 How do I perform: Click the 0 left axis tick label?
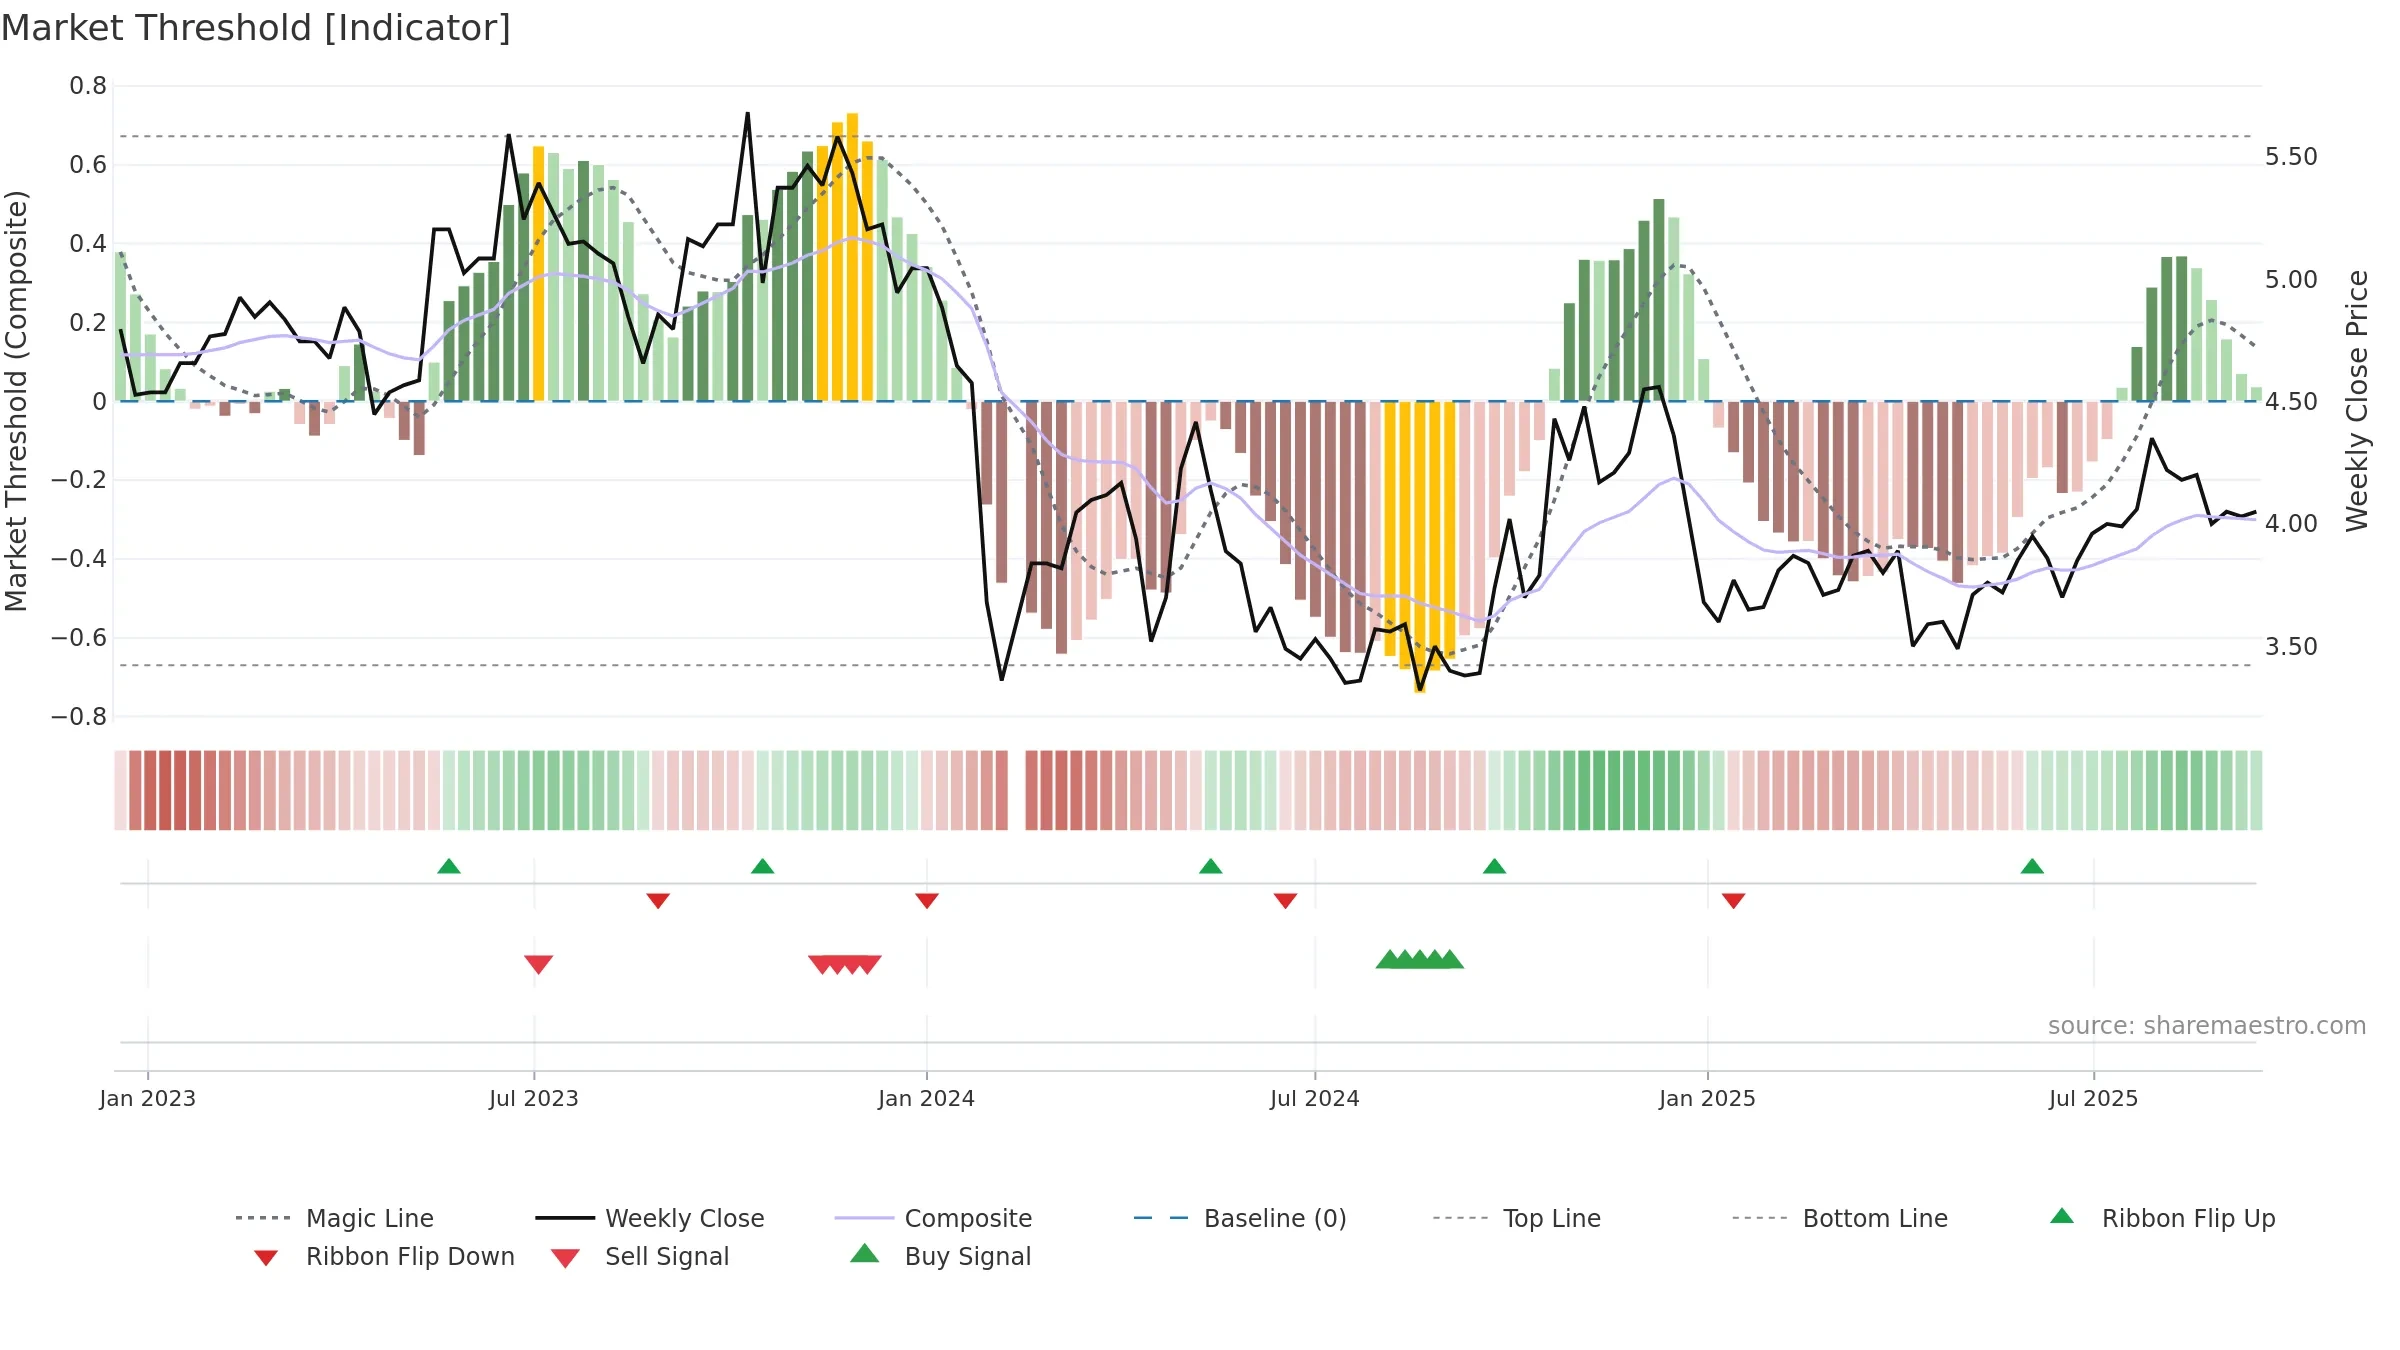coord(99,402)
